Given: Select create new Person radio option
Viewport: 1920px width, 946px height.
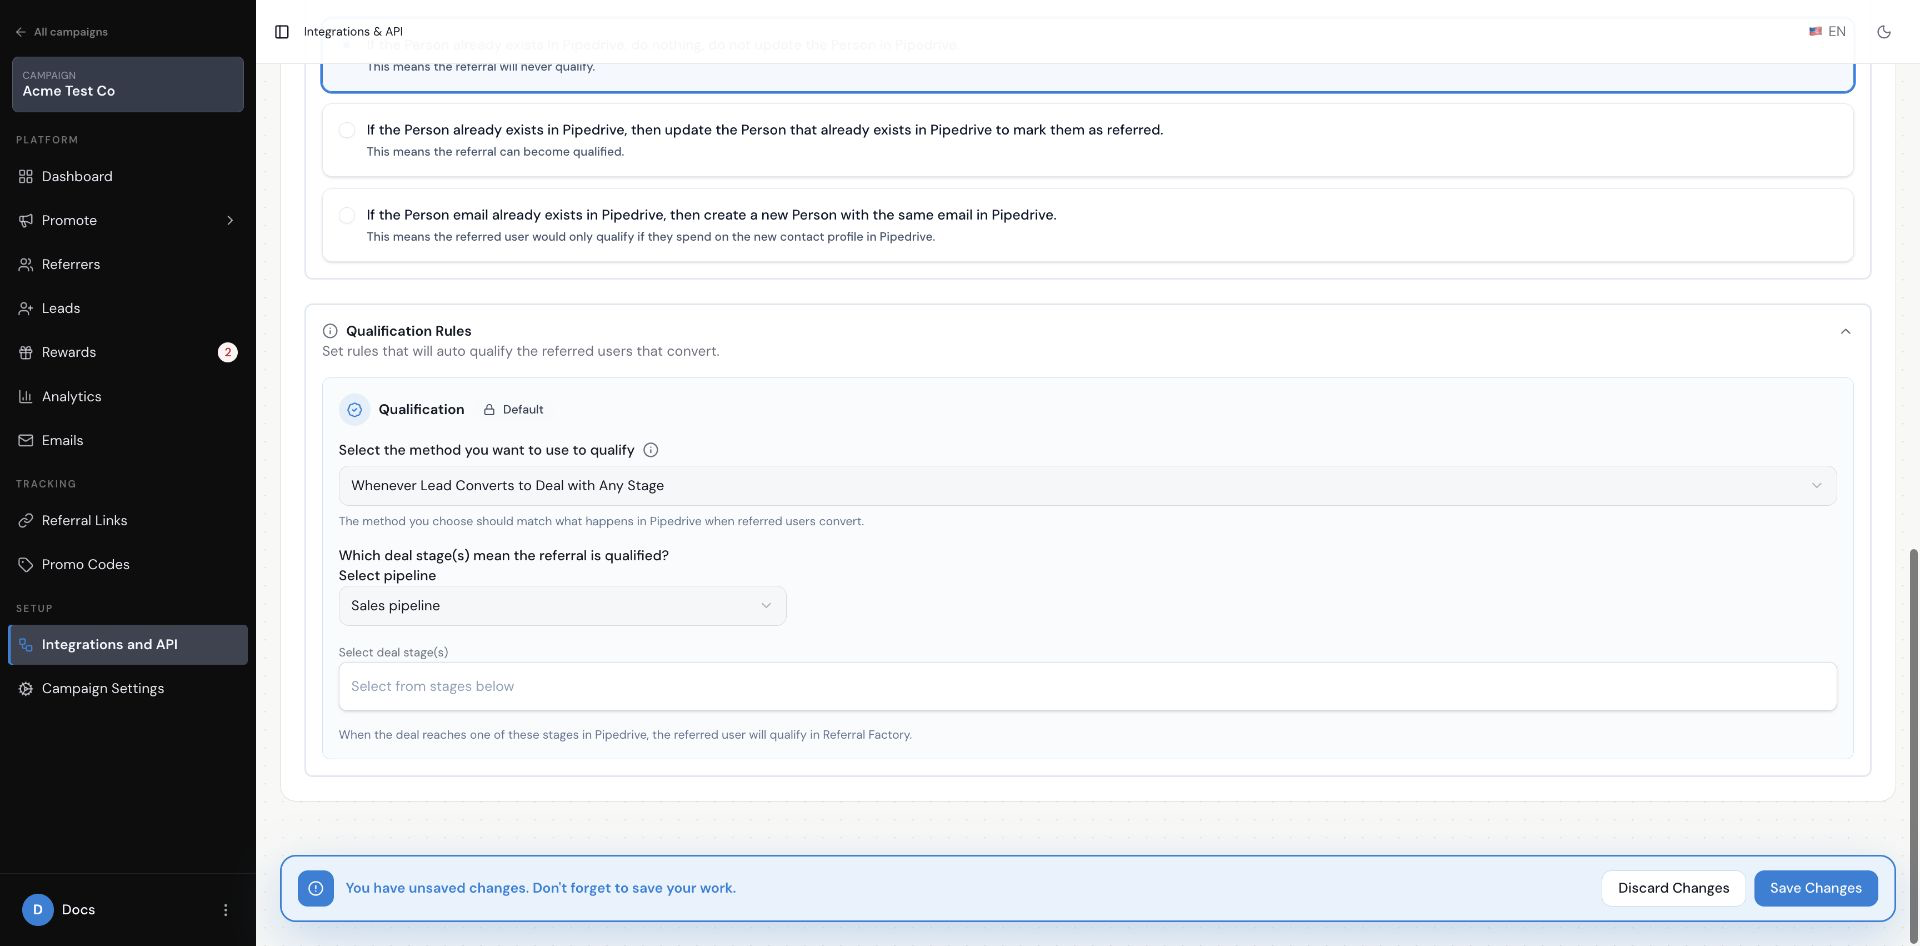Looking at the screenshot, I should [x=347, y=215].
